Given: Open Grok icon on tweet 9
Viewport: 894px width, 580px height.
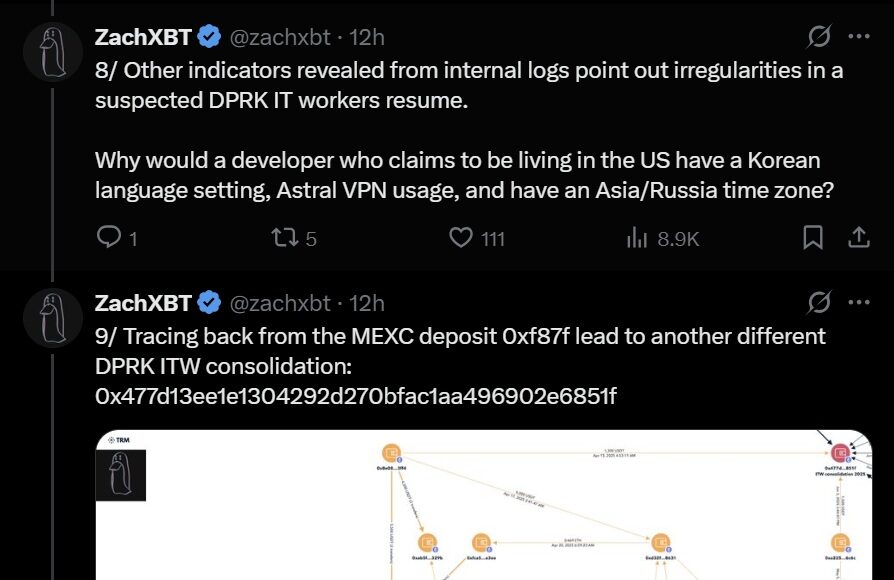Looking at the screenshot, I should coord(819,302).
